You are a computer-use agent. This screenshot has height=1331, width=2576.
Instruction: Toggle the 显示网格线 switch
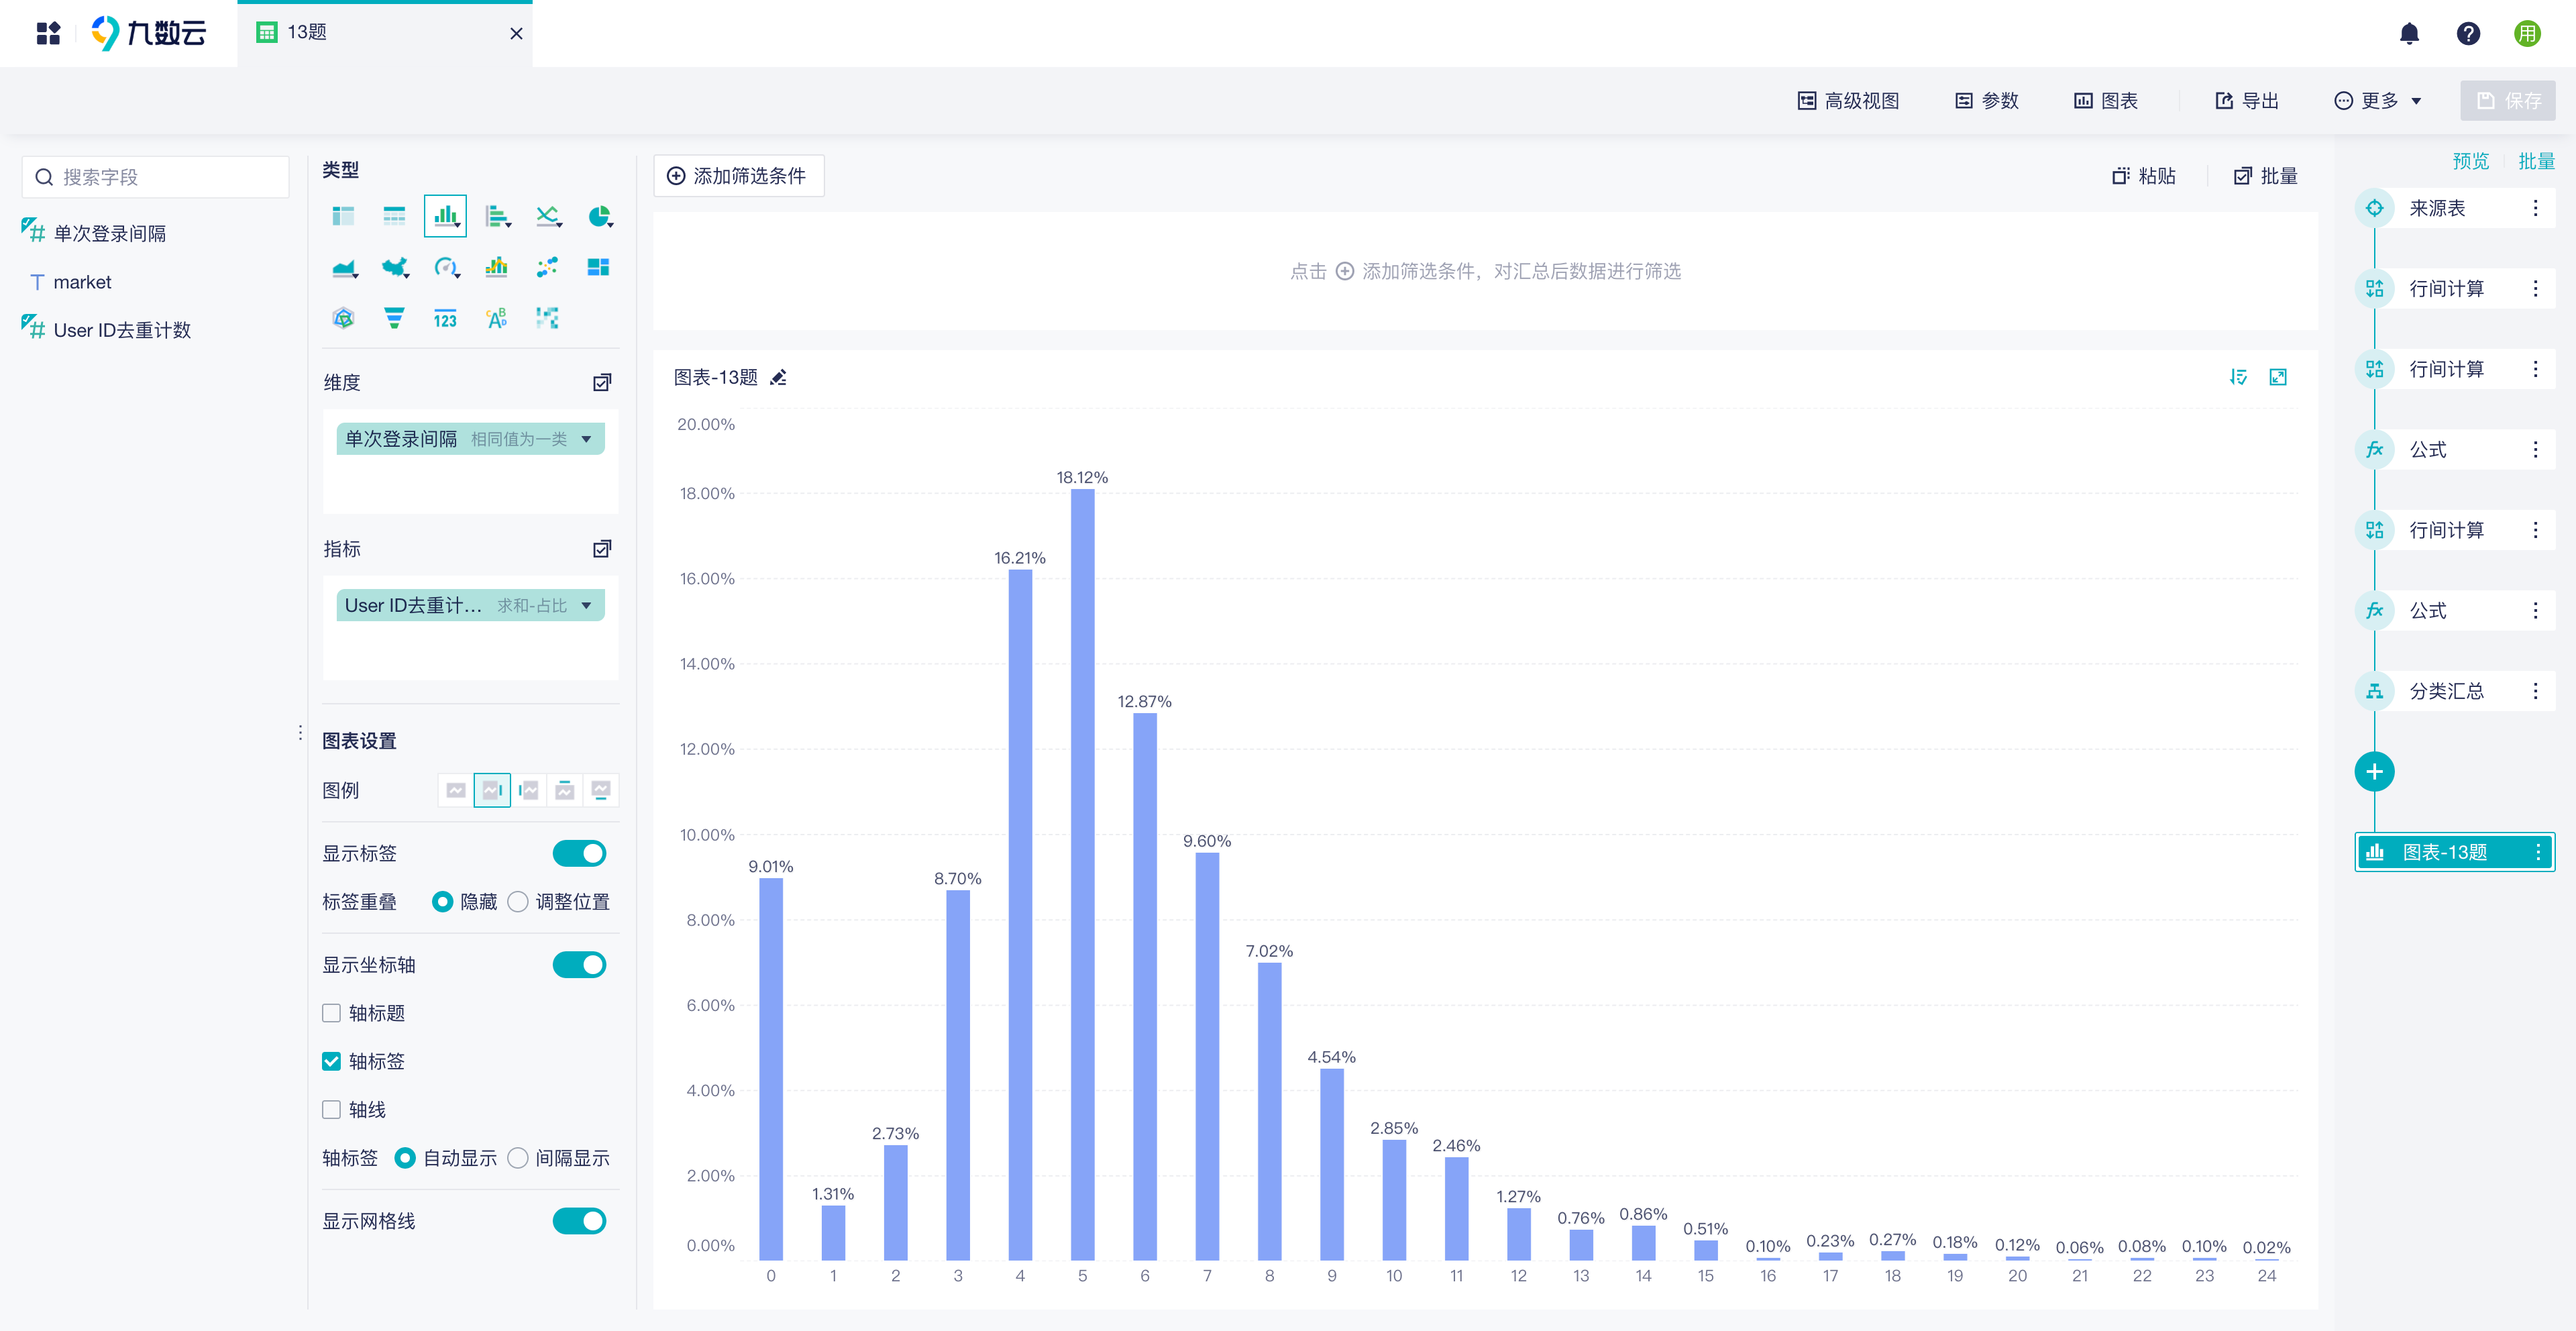coord(579,1221)
